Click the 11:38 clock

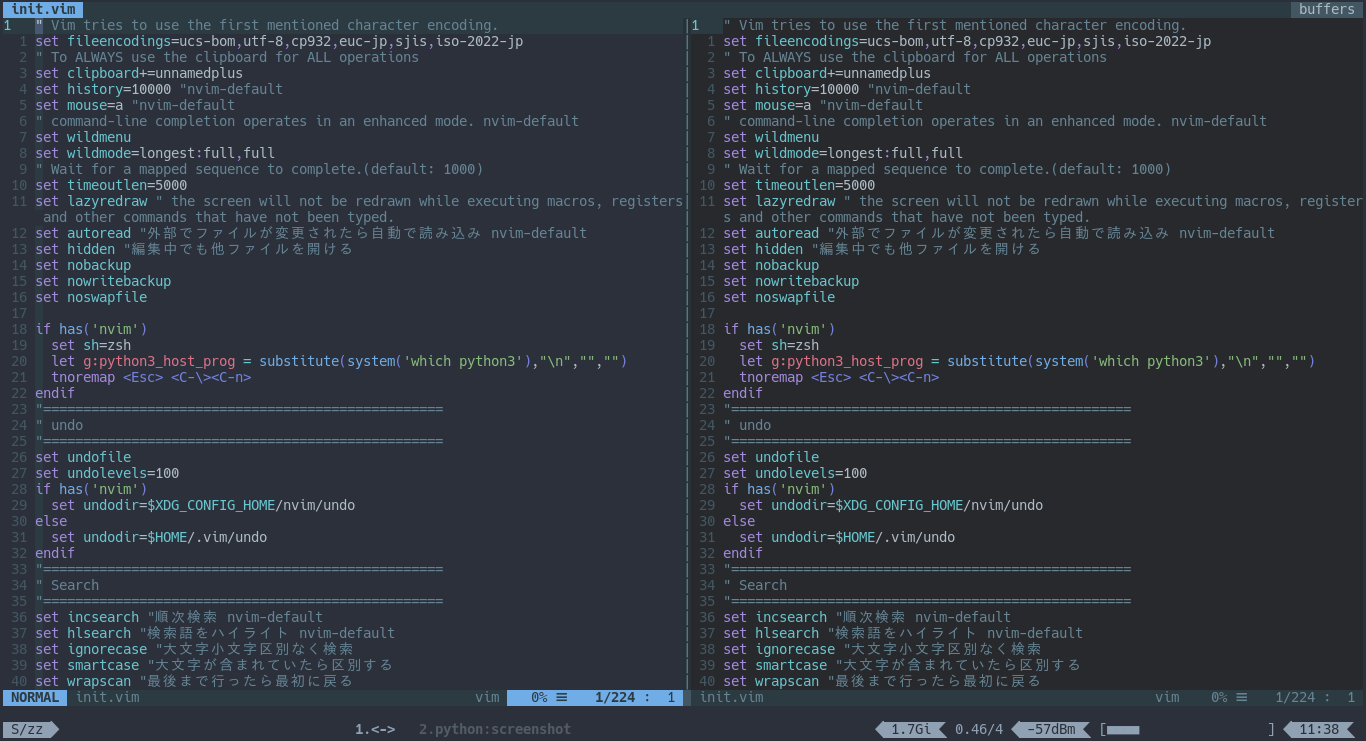click(x=1319, y=729)
